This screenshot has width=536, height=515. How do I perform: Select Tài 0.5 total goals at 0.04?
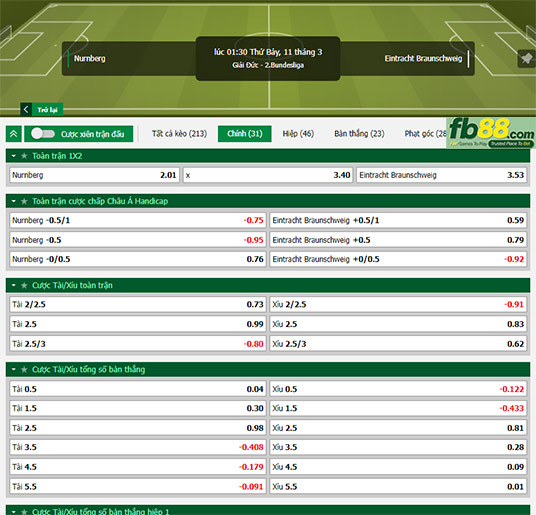[138, 389]
